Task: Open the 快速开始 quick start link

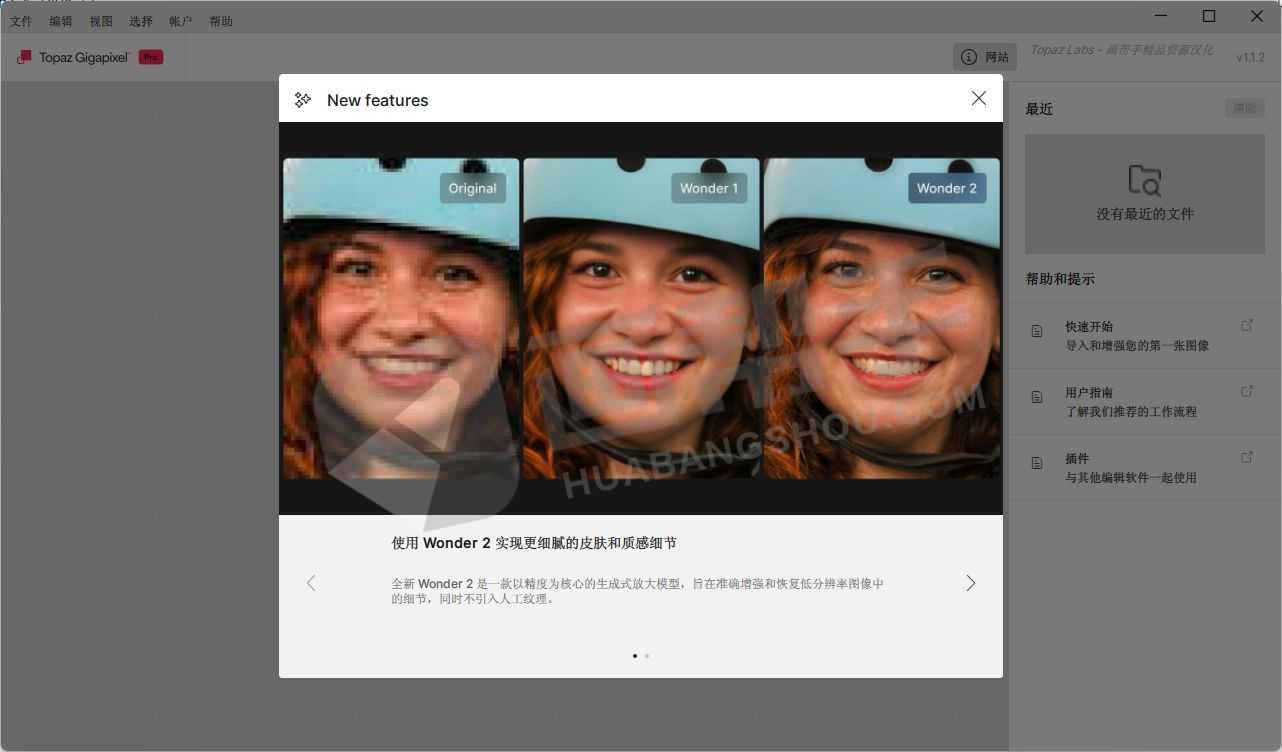Action: 1144,336
